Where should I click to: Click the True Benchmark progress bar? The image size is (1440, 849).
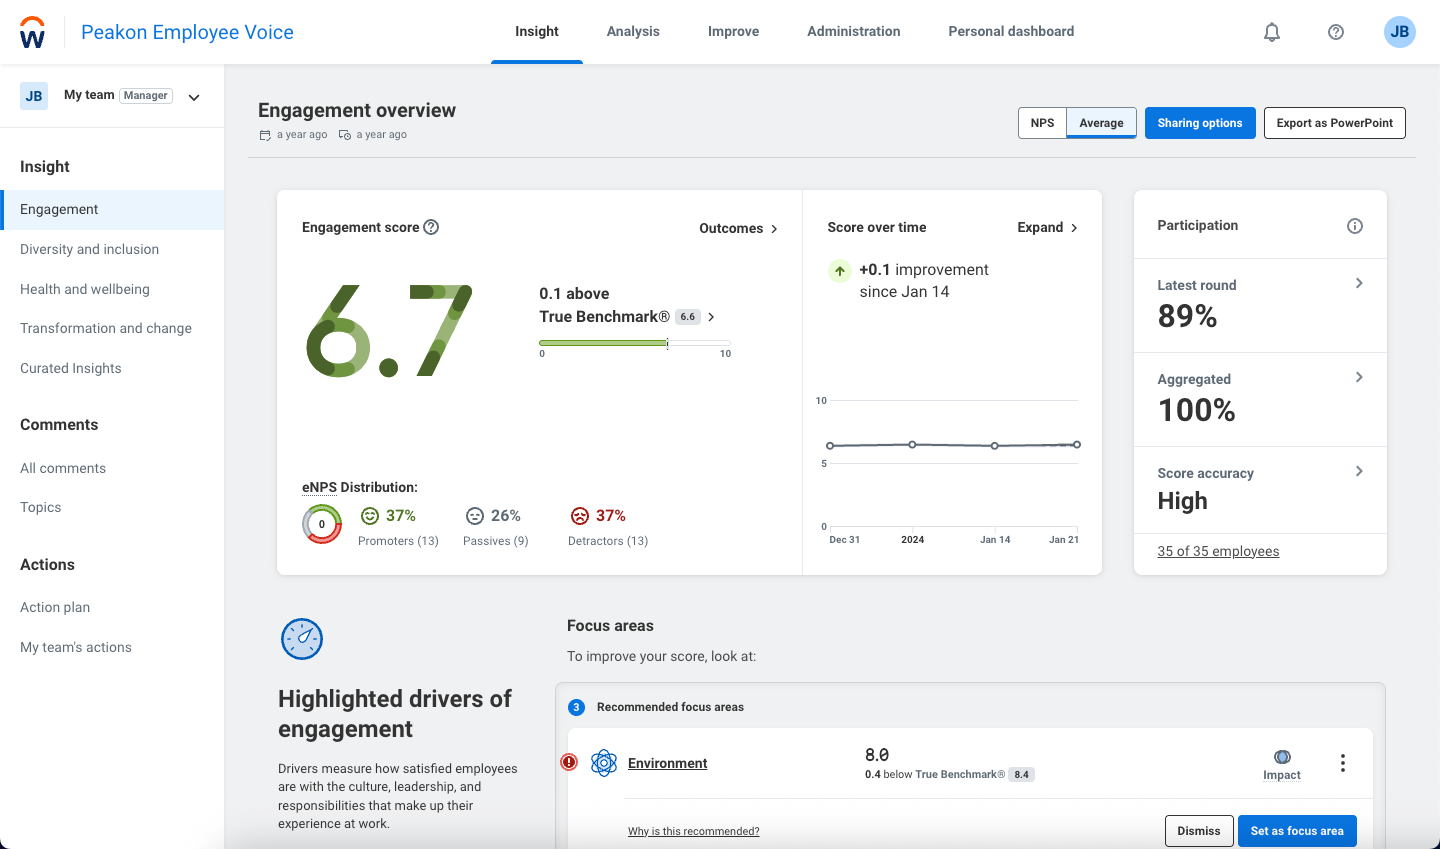coord(634,342)
